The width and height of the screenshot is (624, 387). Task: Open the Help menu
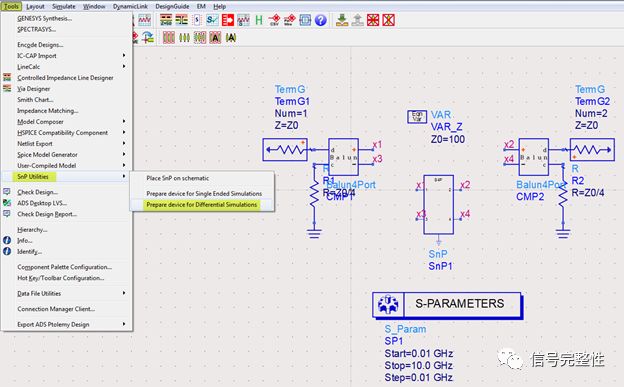(219, 6)
